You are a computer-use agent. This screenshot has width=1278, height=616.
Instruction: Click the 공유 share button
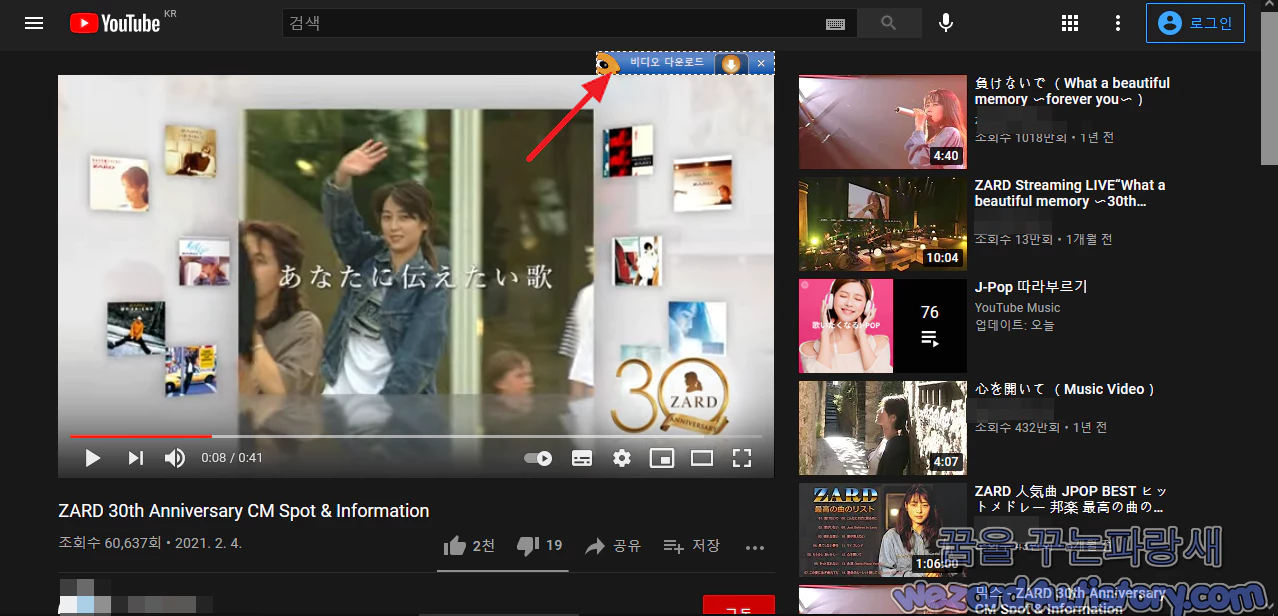613,546
